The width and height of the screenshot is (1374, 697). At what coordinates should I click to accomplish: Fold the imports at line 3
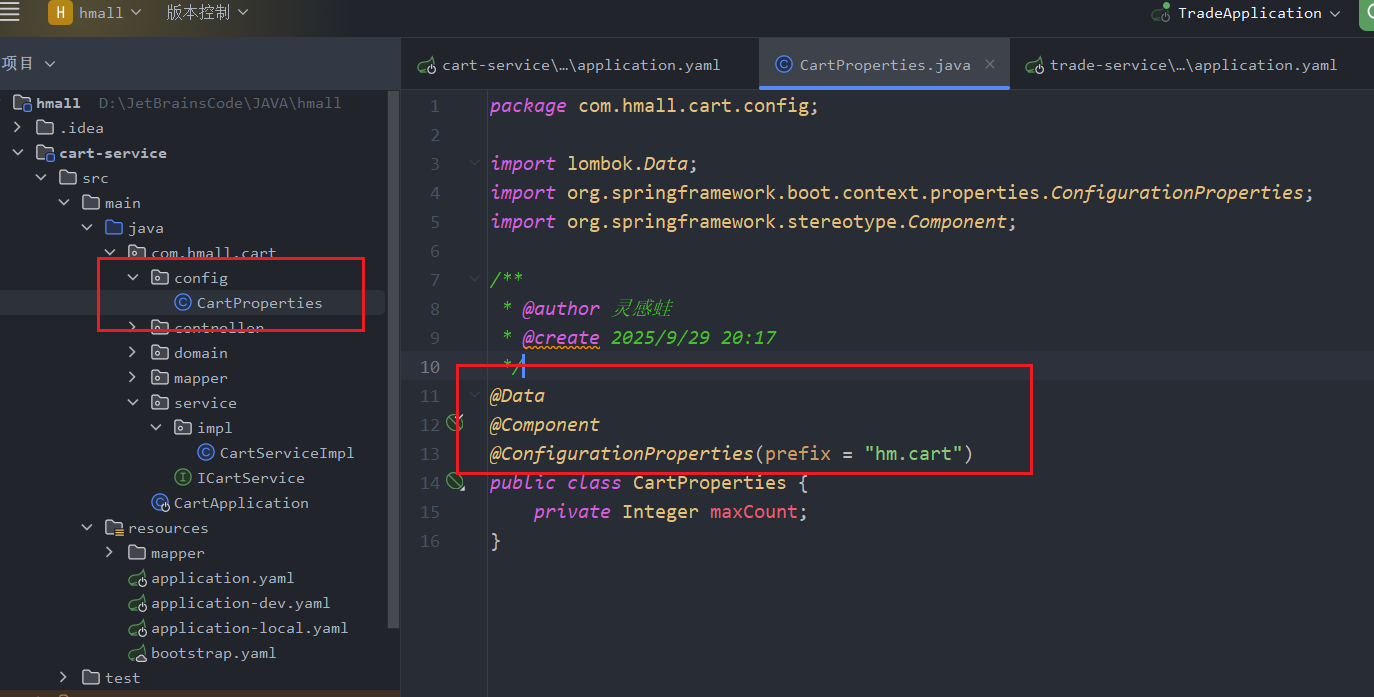tap(474, 163)
